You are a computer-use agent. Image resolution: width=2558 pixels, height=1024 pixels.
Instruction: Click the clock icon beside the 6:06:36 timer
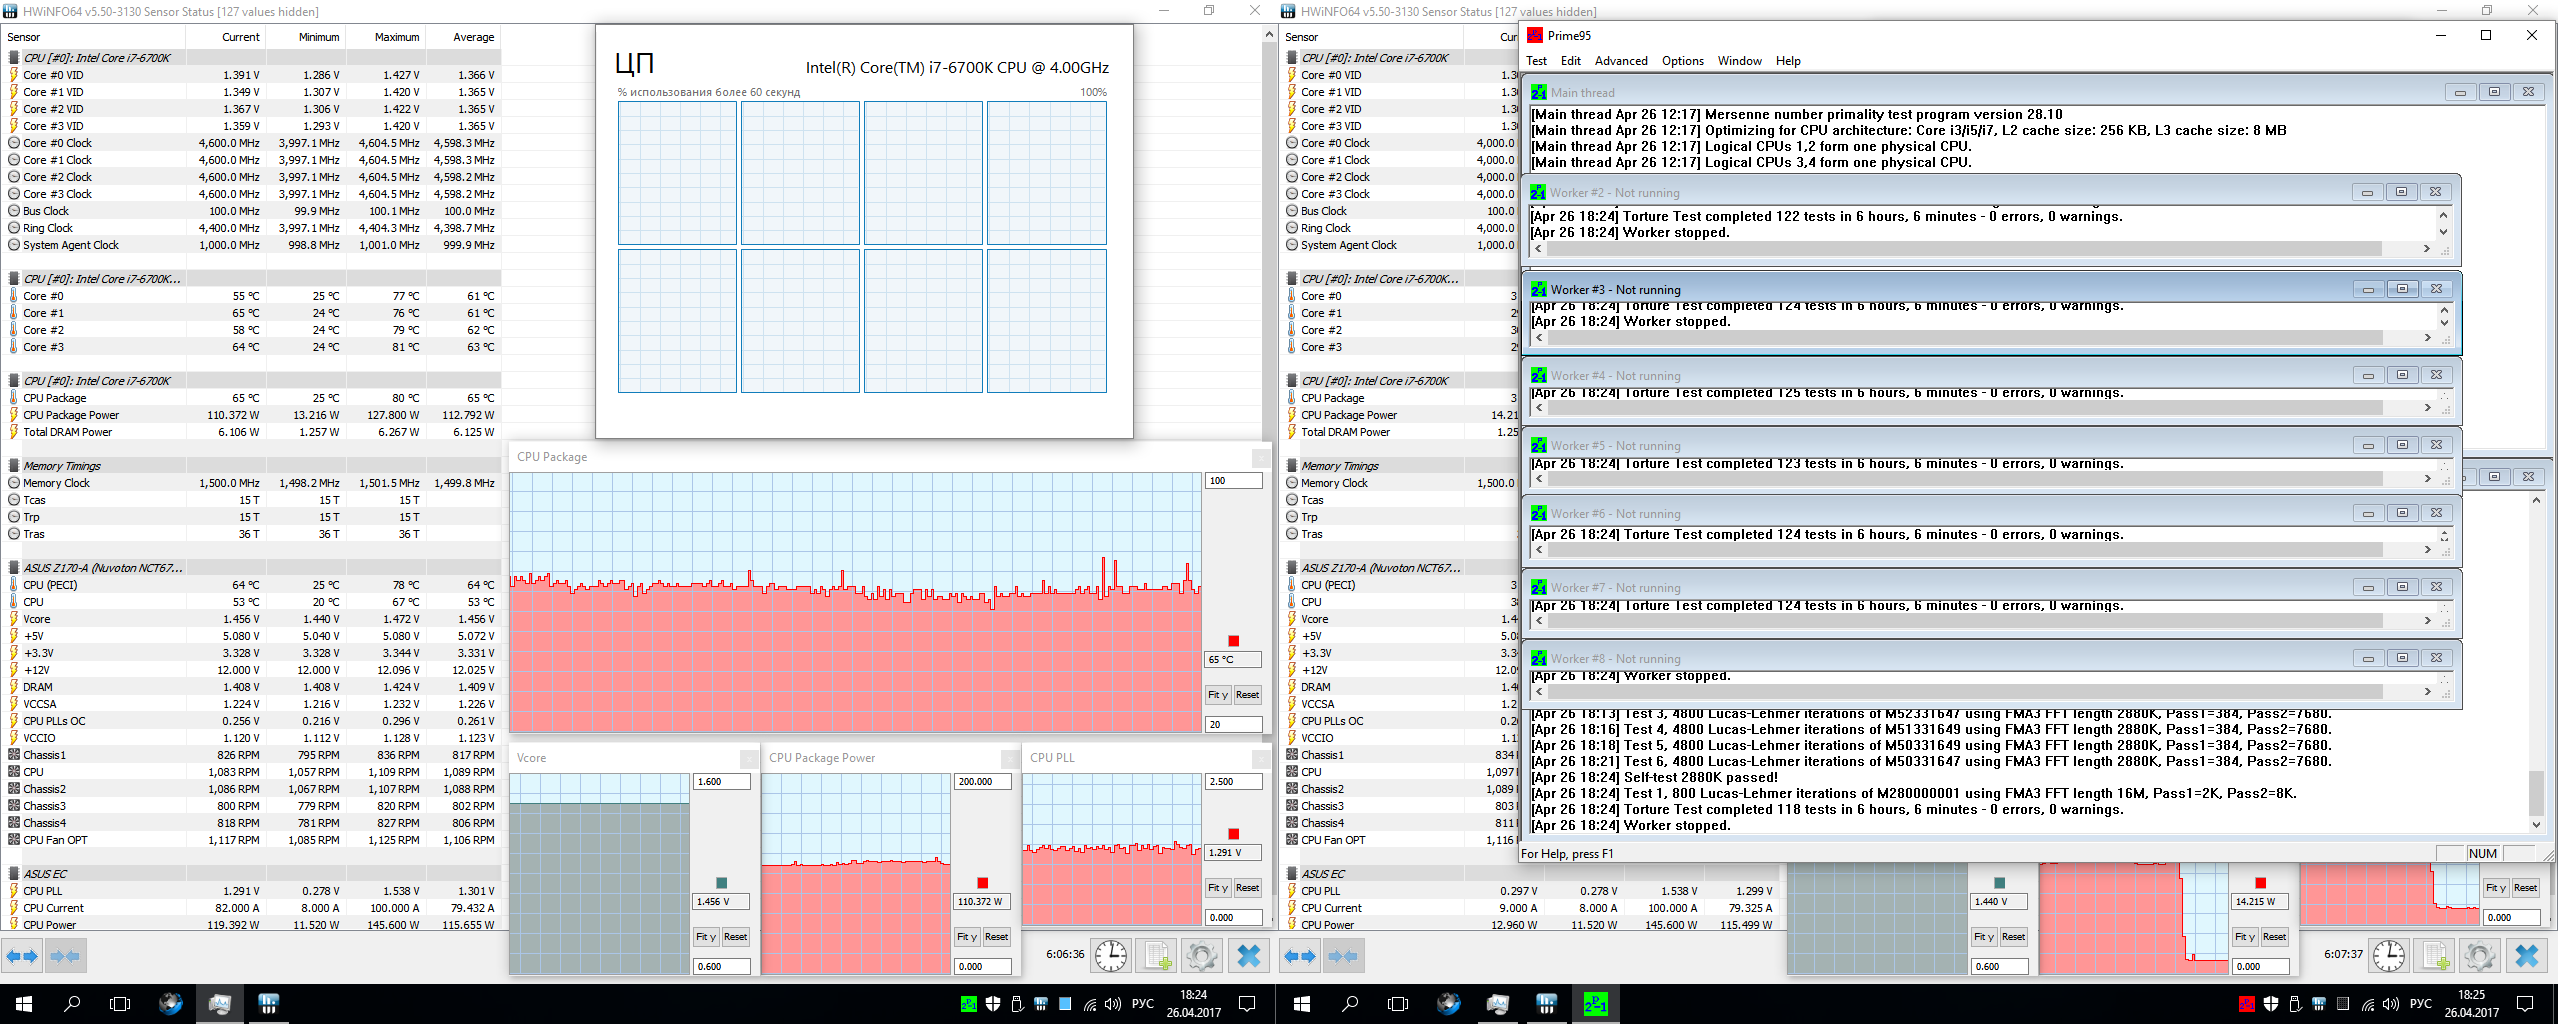pyautogui.click(x=1111, y=956)
